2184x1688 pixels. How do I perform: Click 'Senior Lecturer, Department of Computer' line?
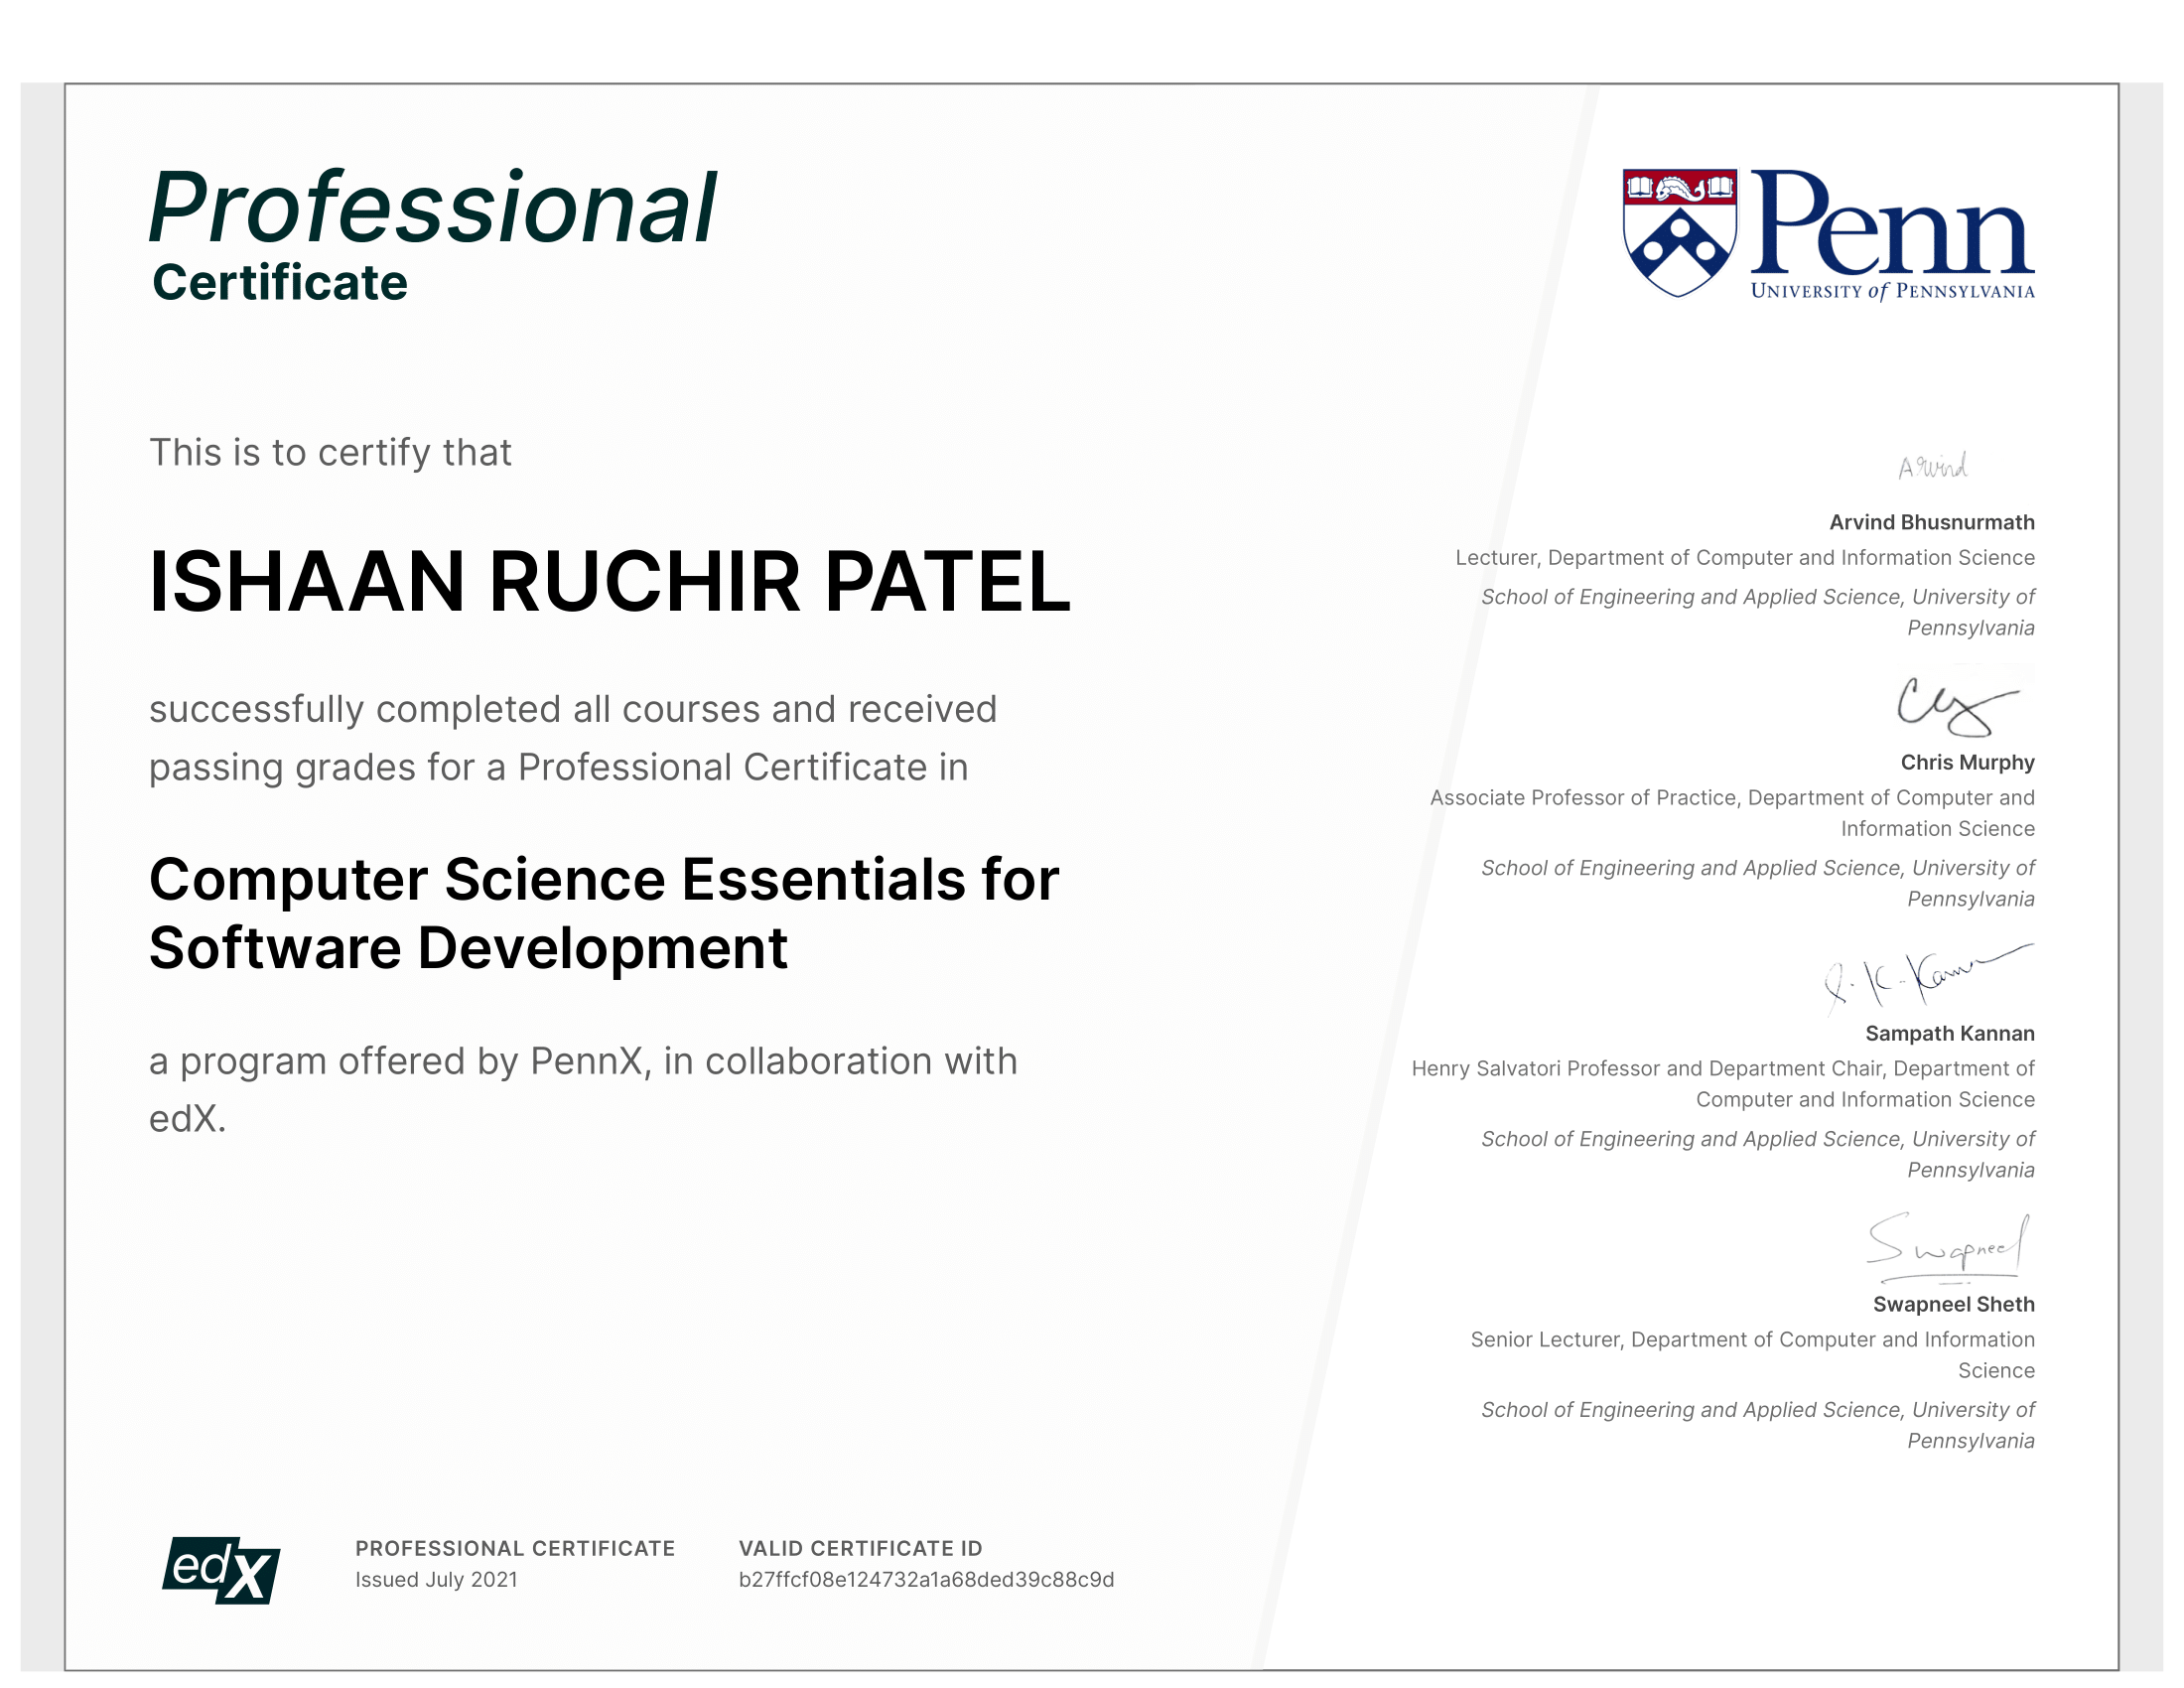click(1752, 1339)
